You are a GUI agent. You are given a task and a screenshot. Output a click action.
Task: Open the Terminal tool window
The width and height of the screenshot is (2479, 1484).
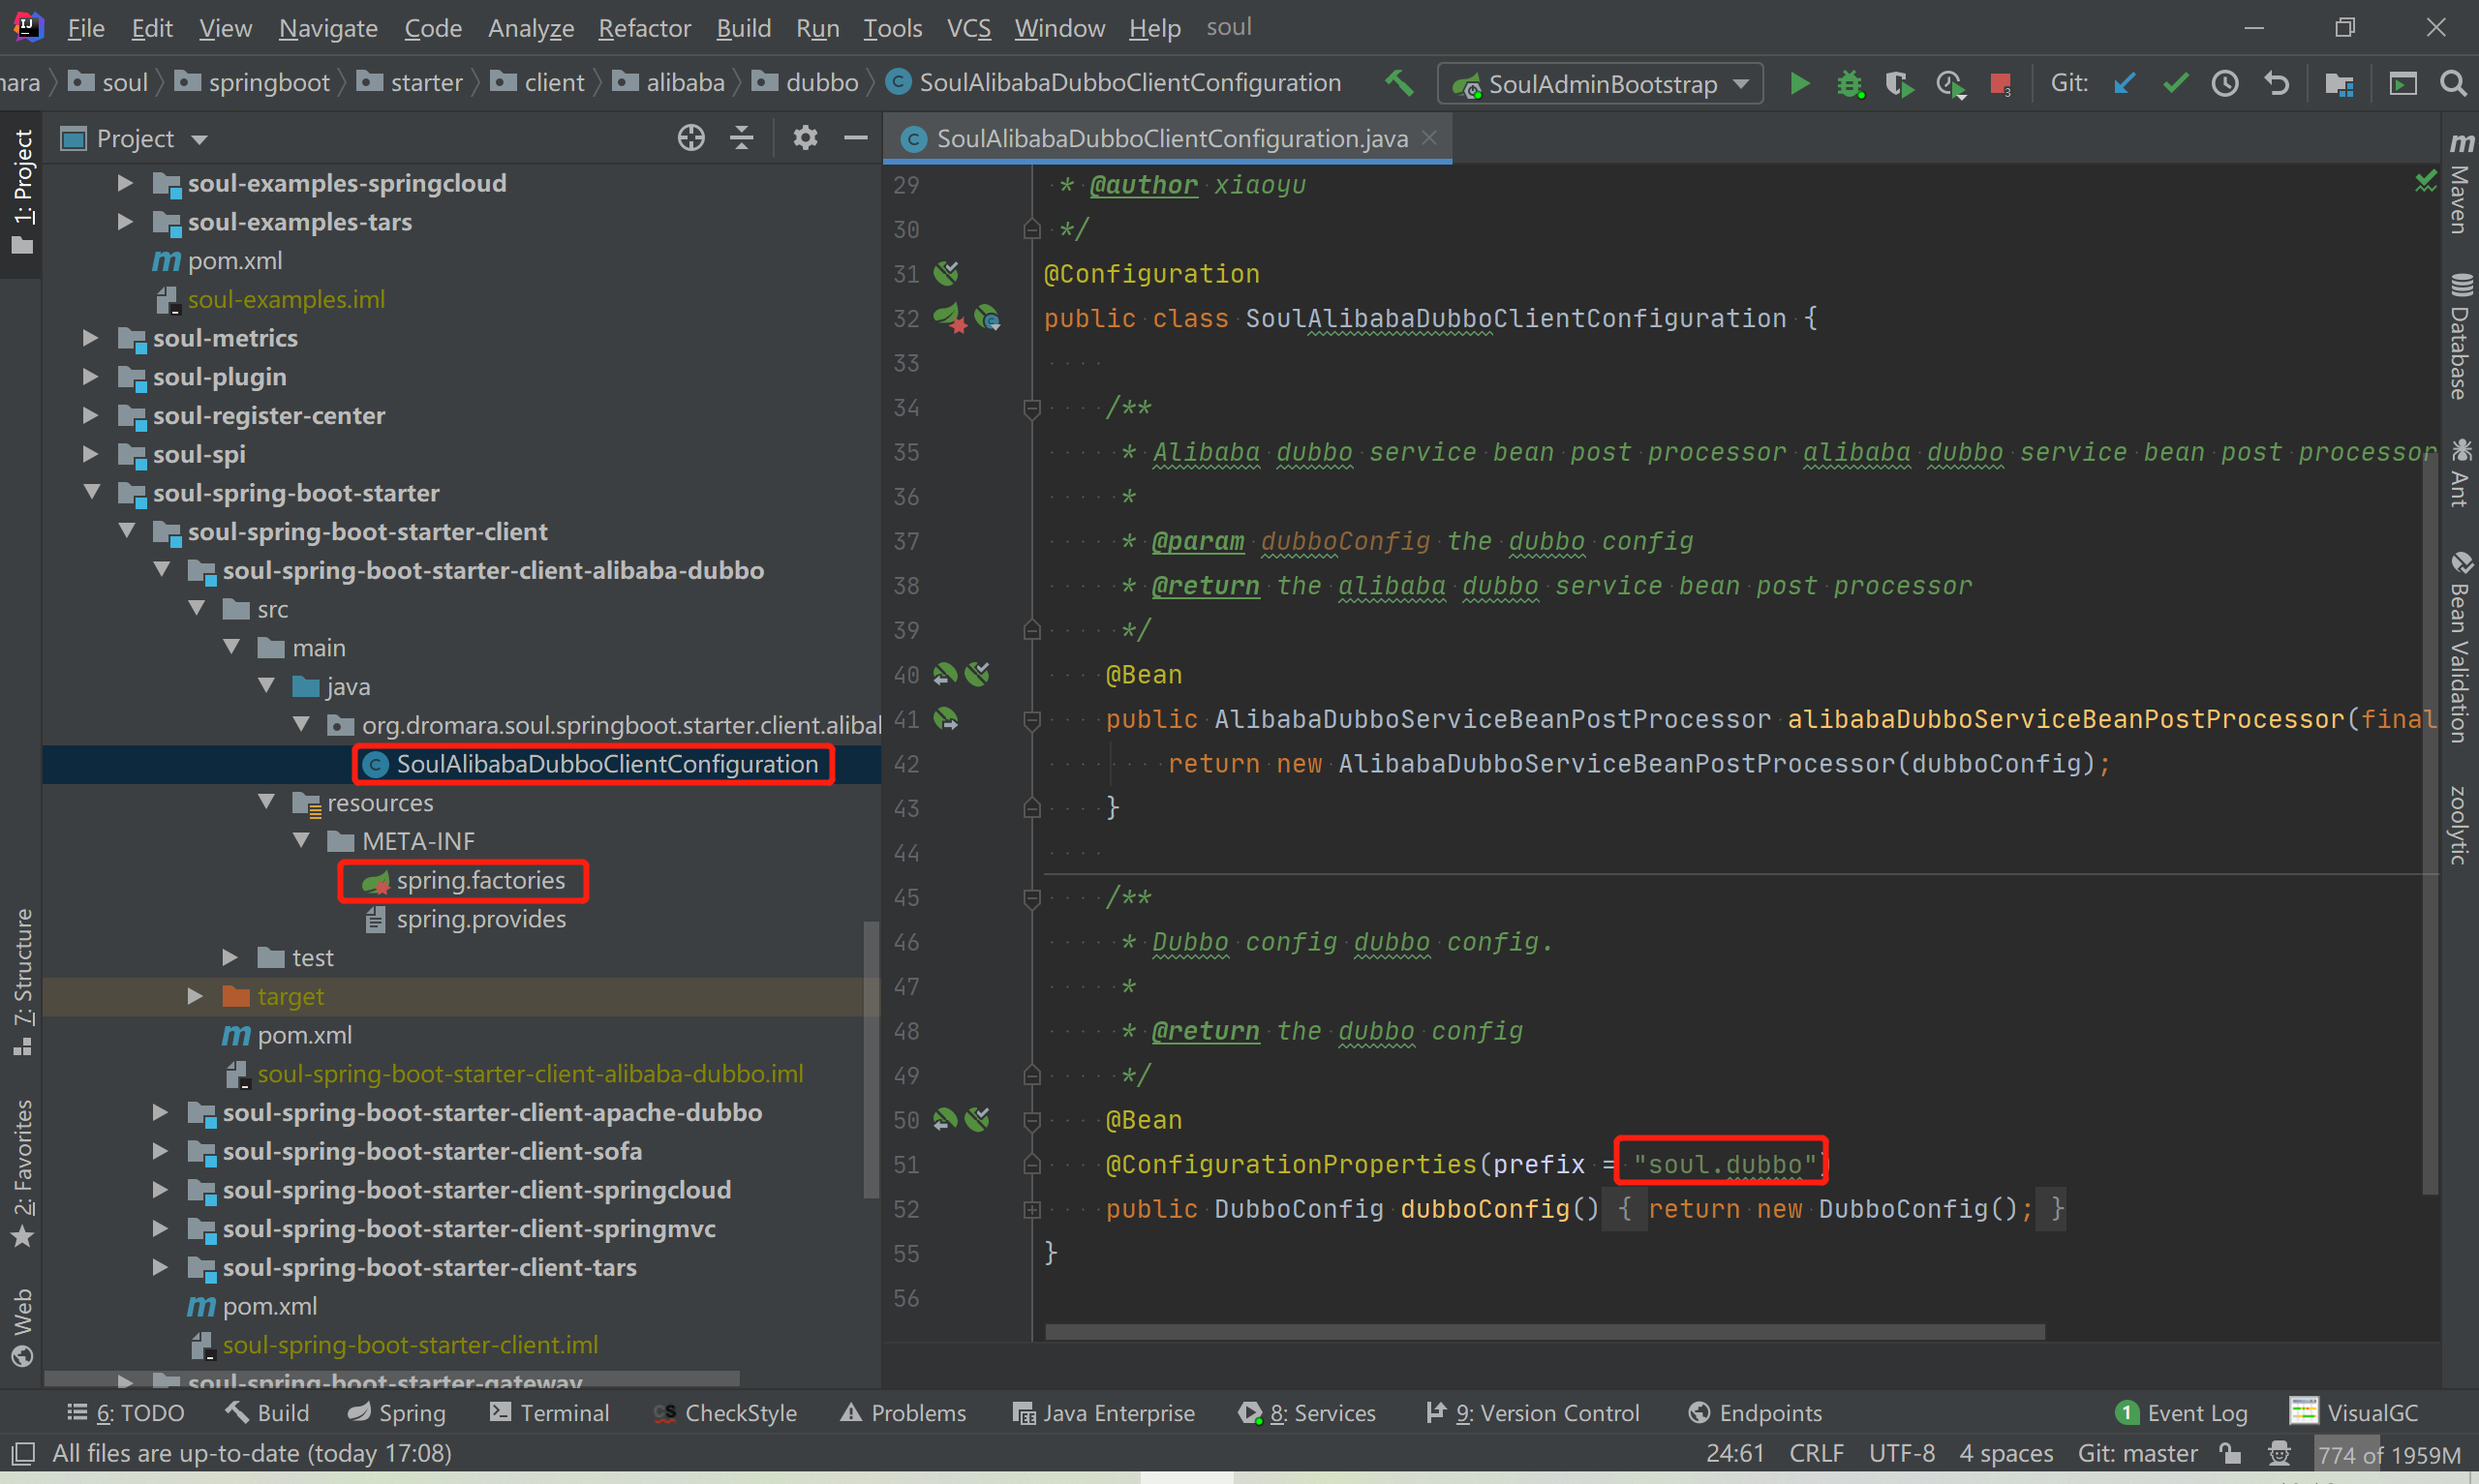[549, 1413]
